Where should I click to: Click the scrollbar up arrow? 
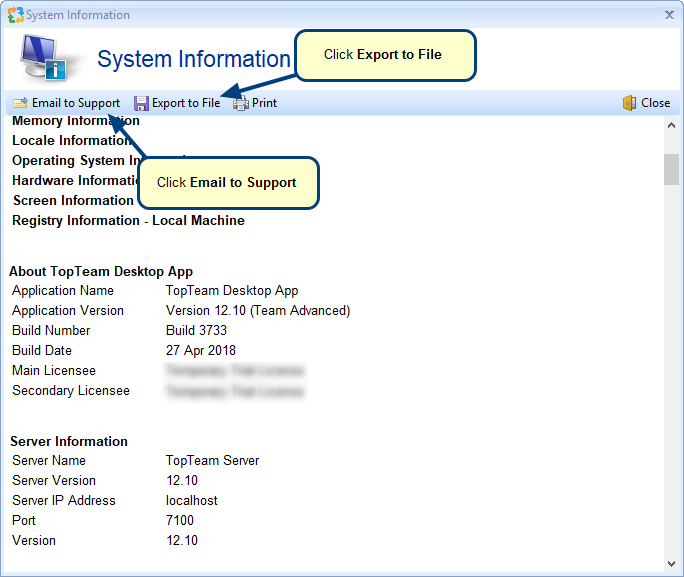click(x=671, y=126)
